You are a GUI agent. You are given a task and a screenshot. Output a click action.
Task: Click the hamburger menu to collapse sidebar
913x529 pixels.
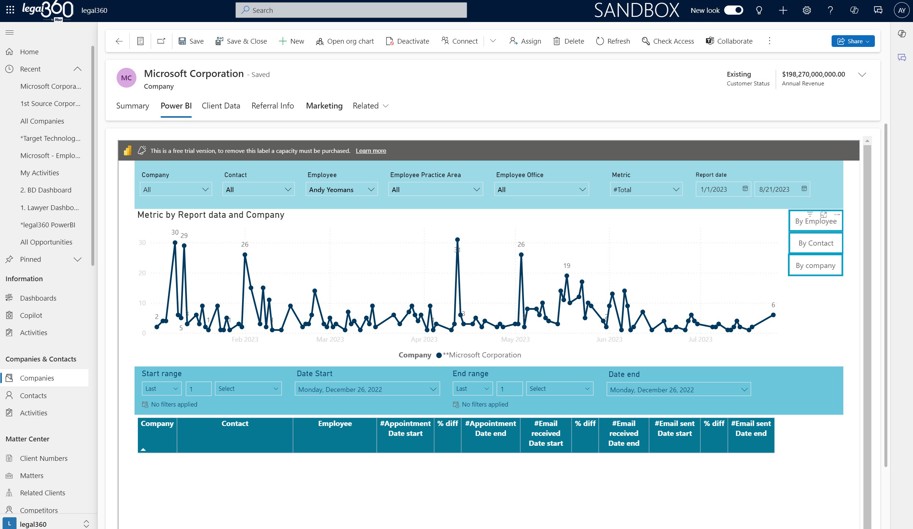click(9, 33)
